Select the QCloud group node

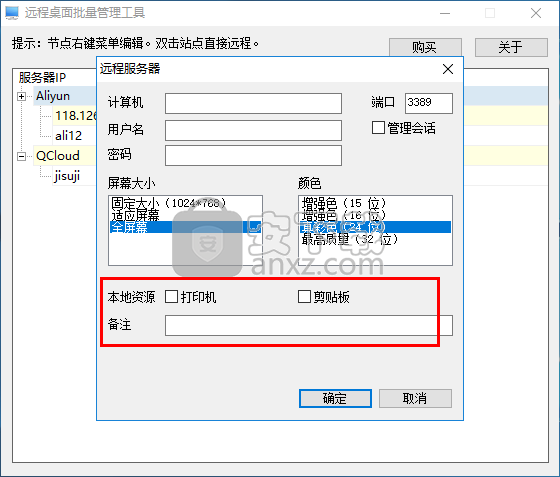click(58, 156)
